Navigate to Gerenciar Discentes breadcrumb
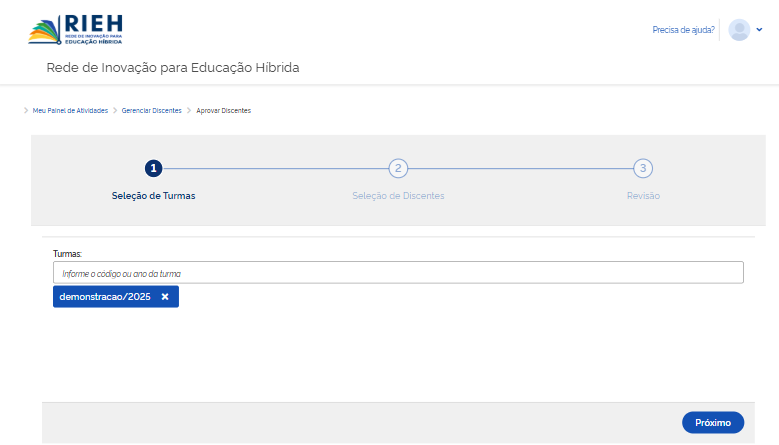The image size is (779, 445). 152,110
